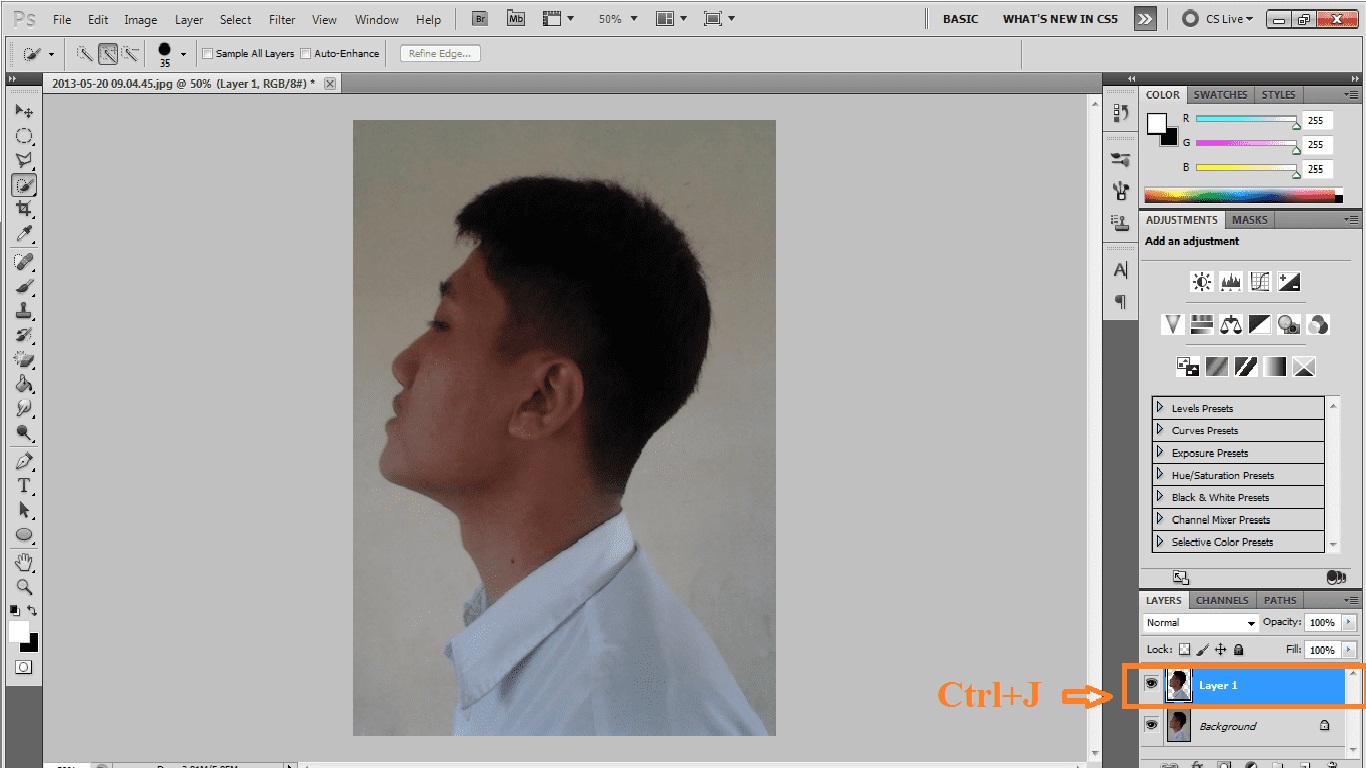The image size is (1366, 768).
Task: Select the Eyedropper tool
Action: (24, 234)
